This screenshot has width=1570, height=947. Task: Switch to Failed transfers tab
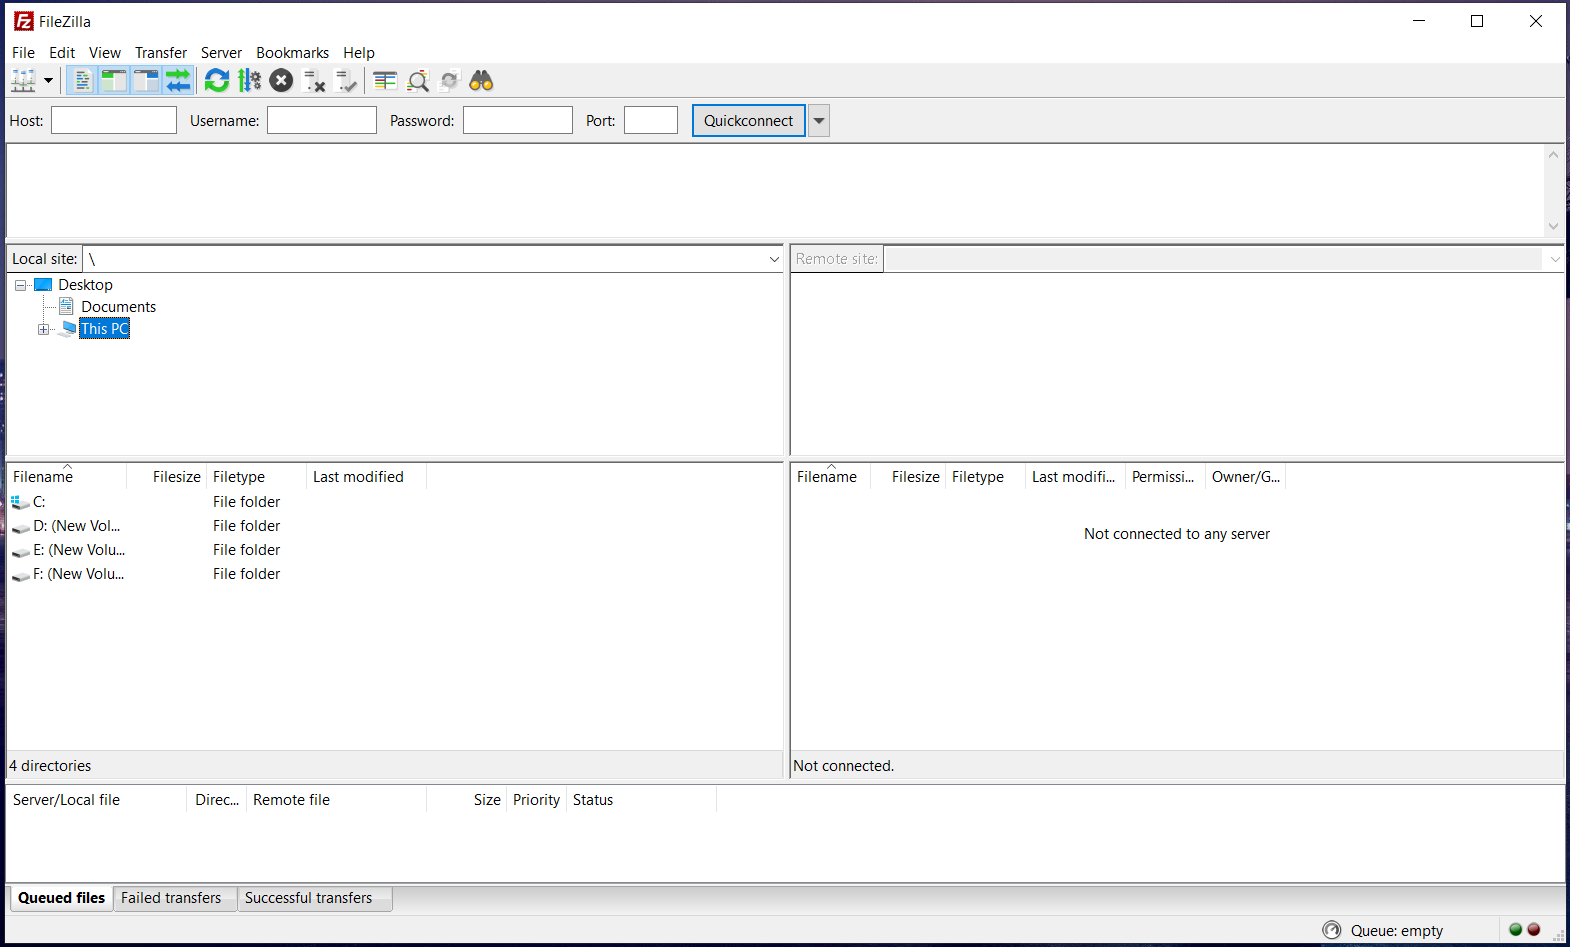click(171, 898)
